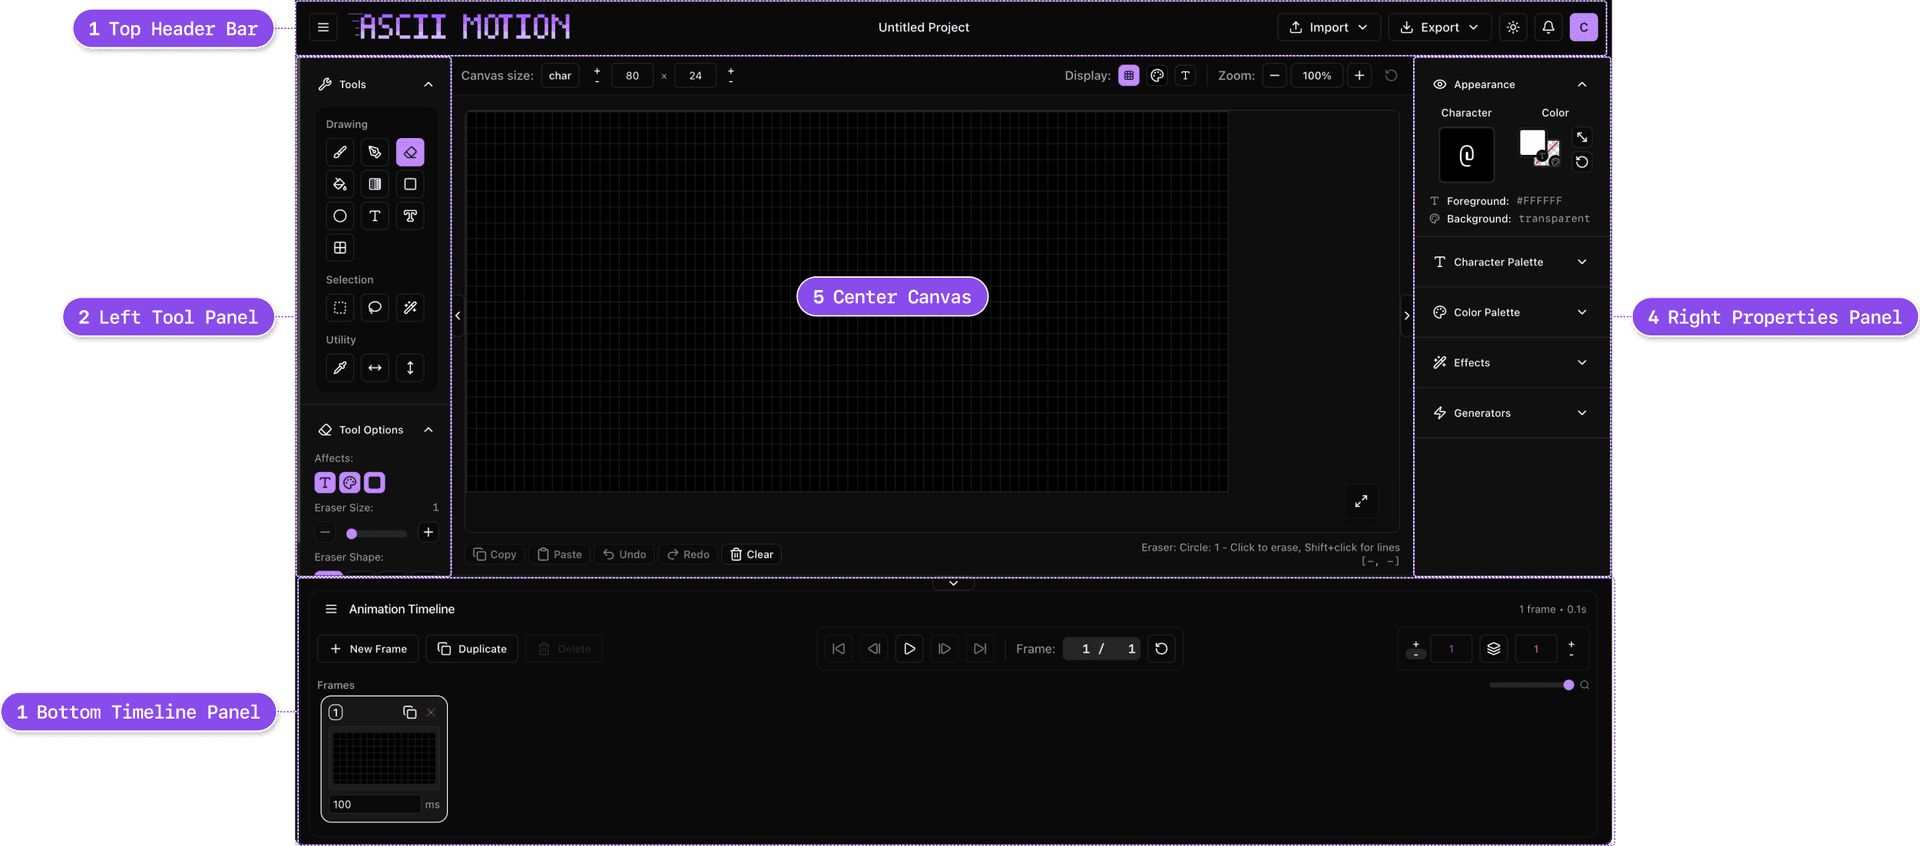Open the hamburger menu in header
Image resolution: width=1920 pixels, height=846 pixels.
pos(323,27)
